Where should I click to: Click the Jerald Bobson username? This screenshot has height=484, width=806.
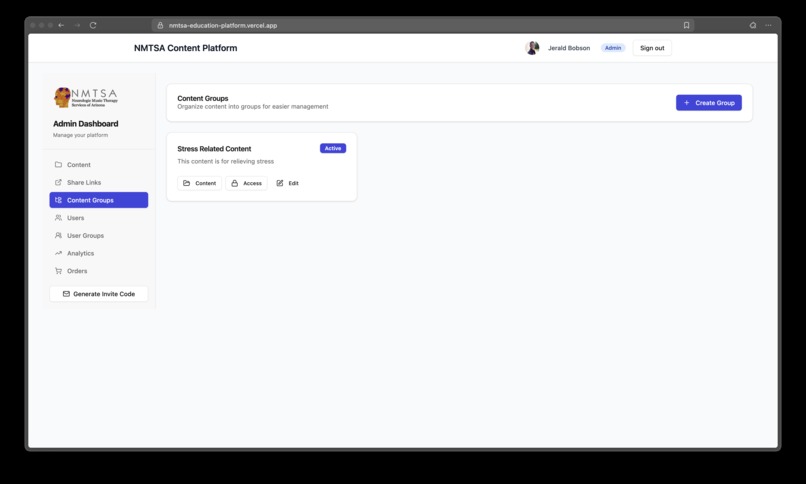click(x=569, y=48)
